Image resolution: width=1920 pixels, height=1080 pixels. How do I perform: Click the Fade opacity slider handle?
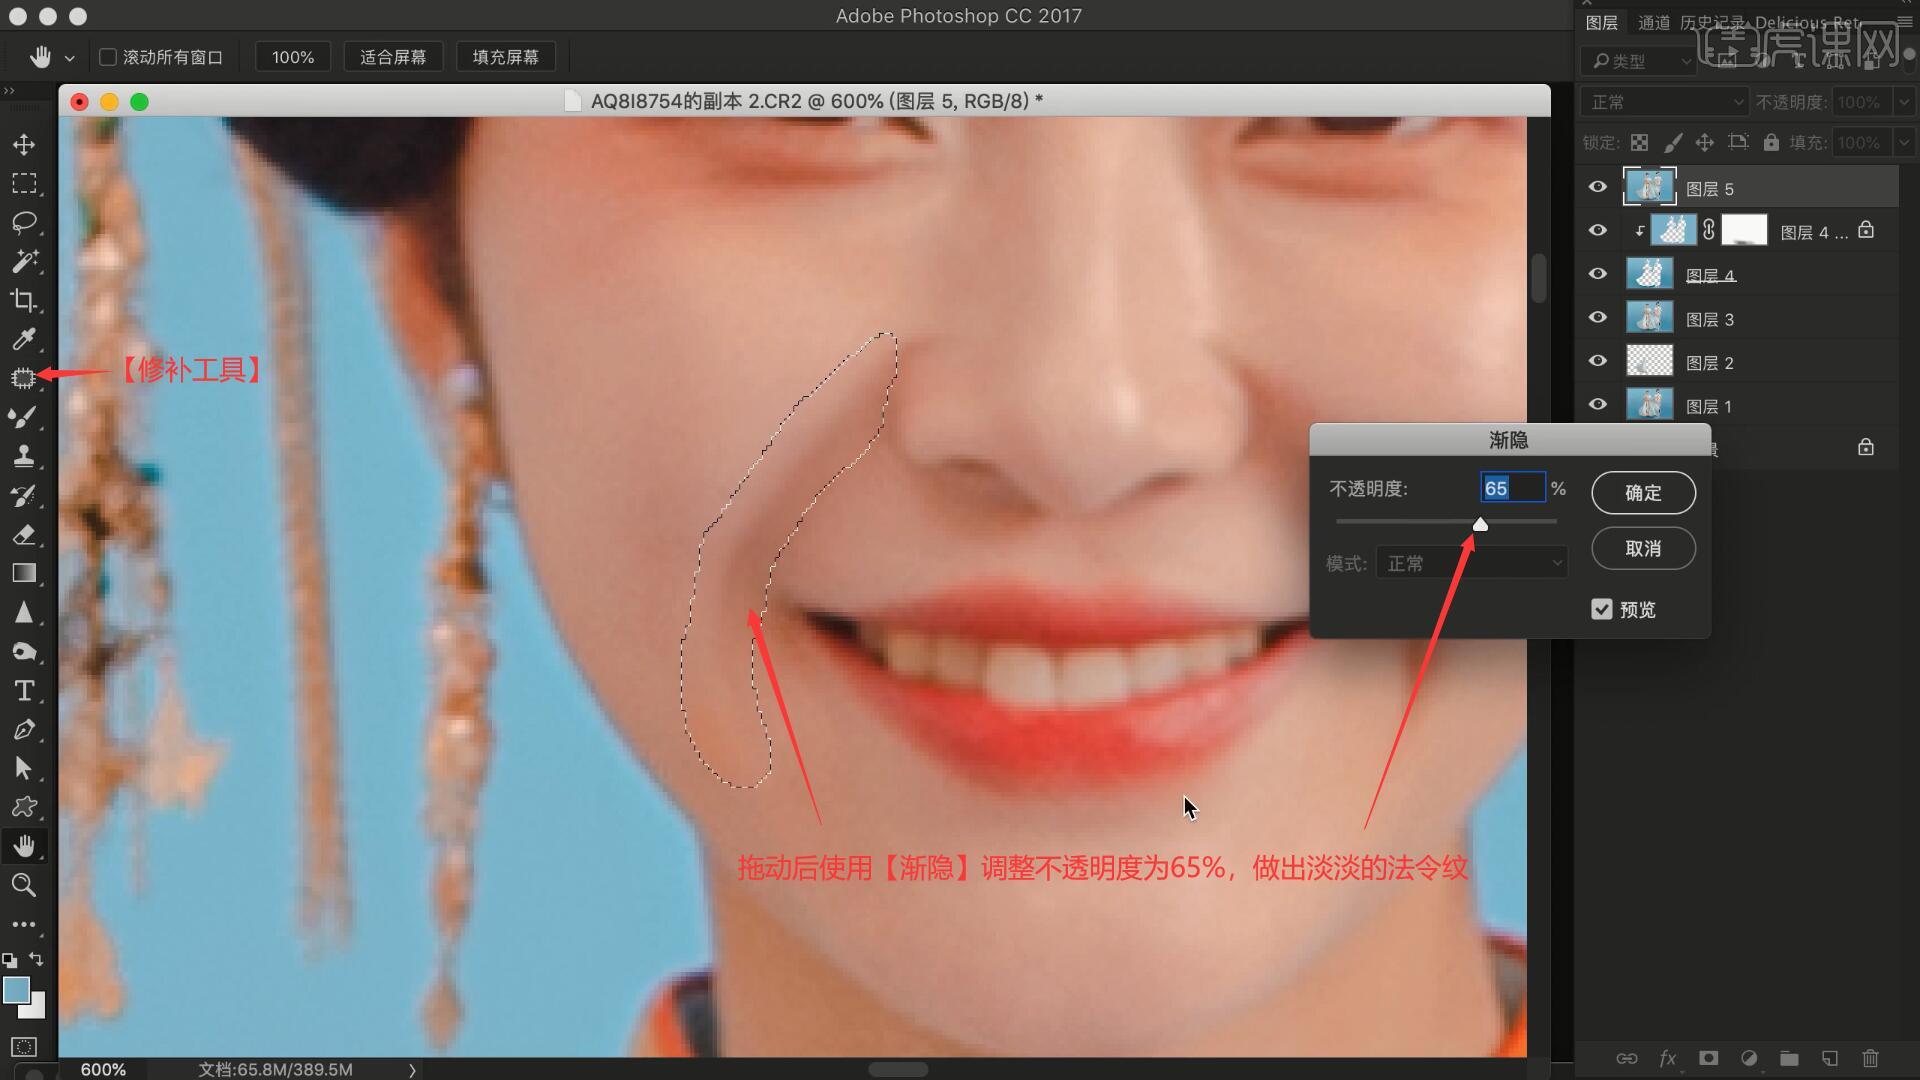(x=1480, y=524)
